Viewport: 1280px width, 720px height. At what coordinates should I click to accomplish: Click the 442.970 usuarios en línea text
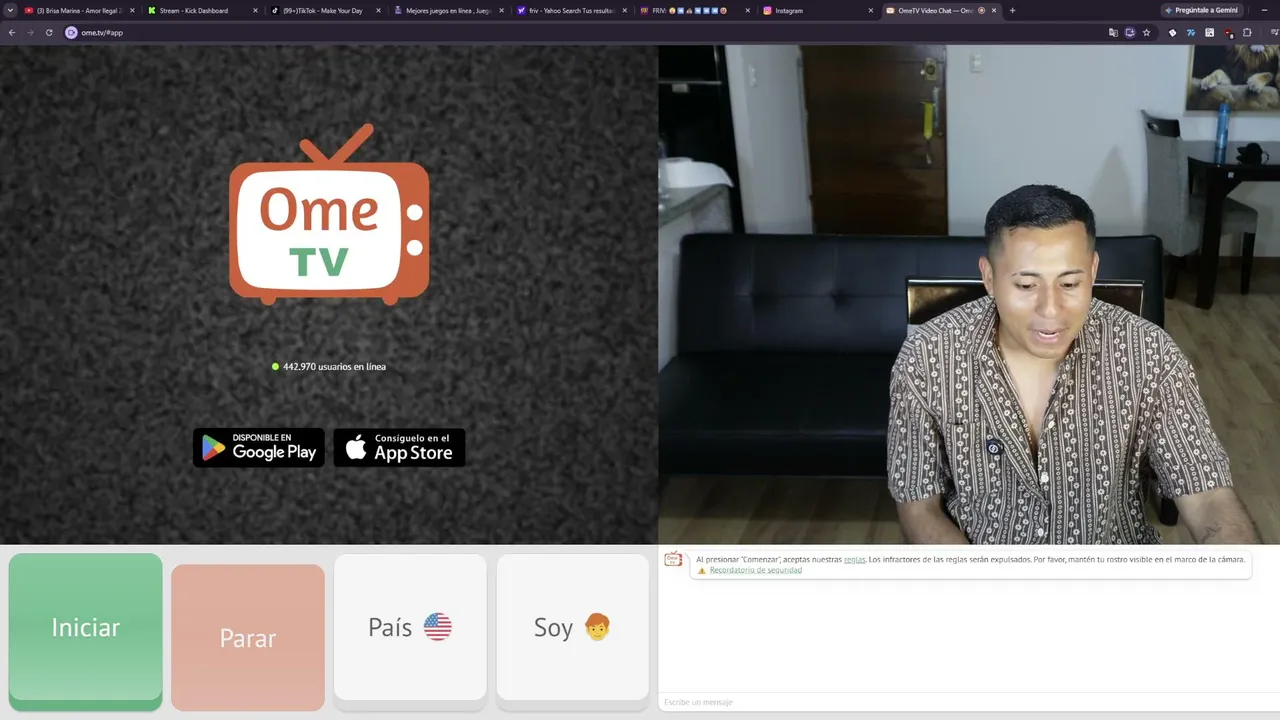point(334,367)
